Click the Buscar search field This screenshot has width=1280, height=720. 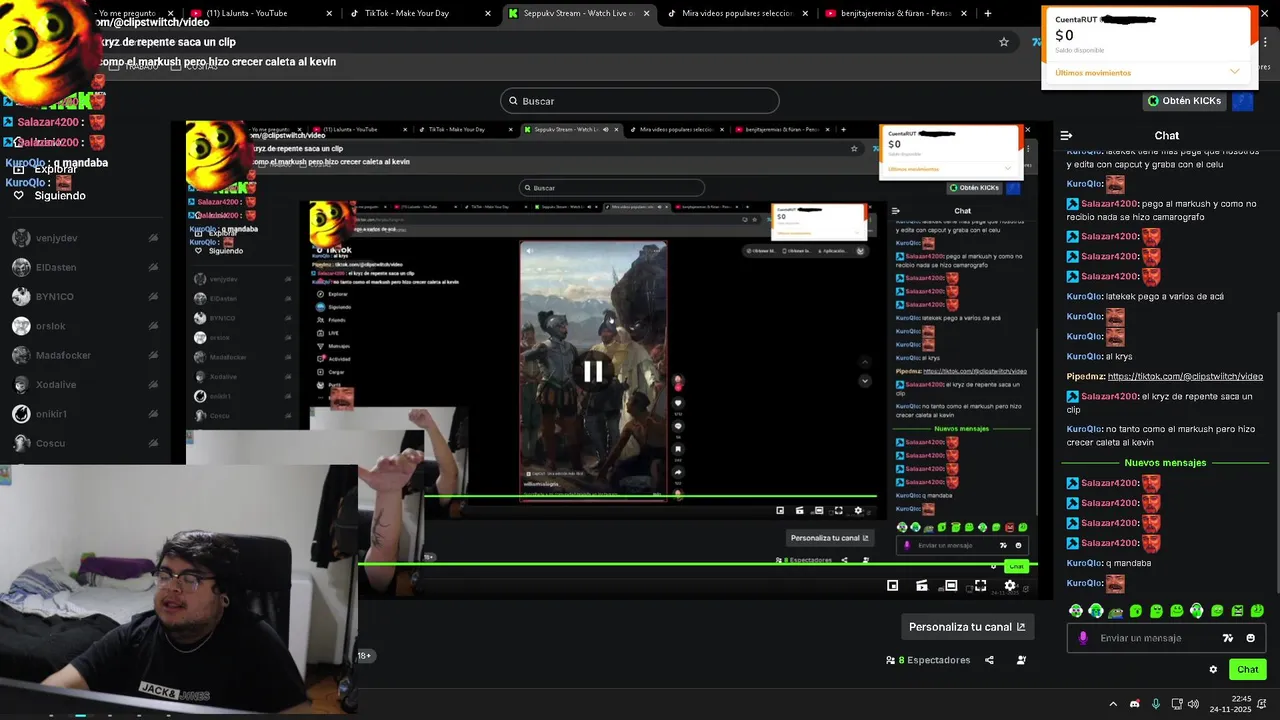[640, 101]
